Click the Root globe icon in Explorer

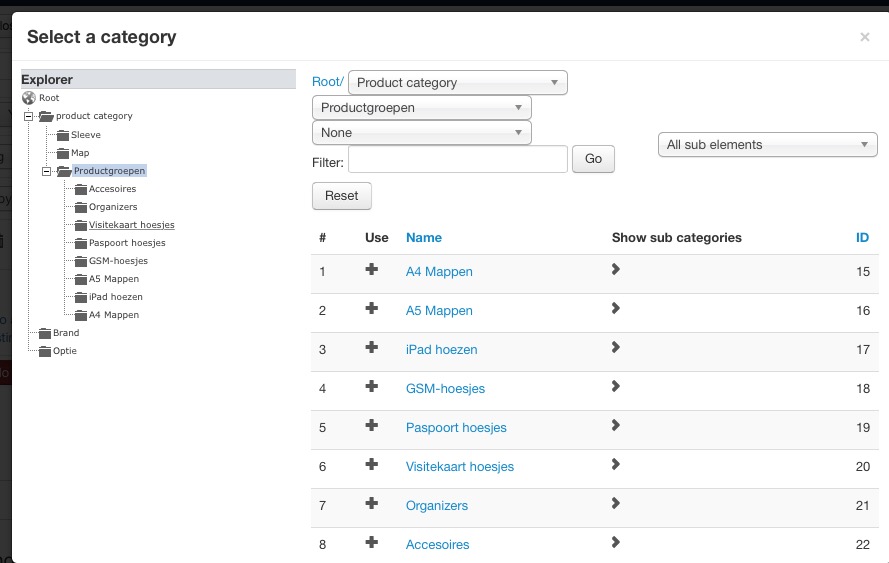tap(29, 98)
